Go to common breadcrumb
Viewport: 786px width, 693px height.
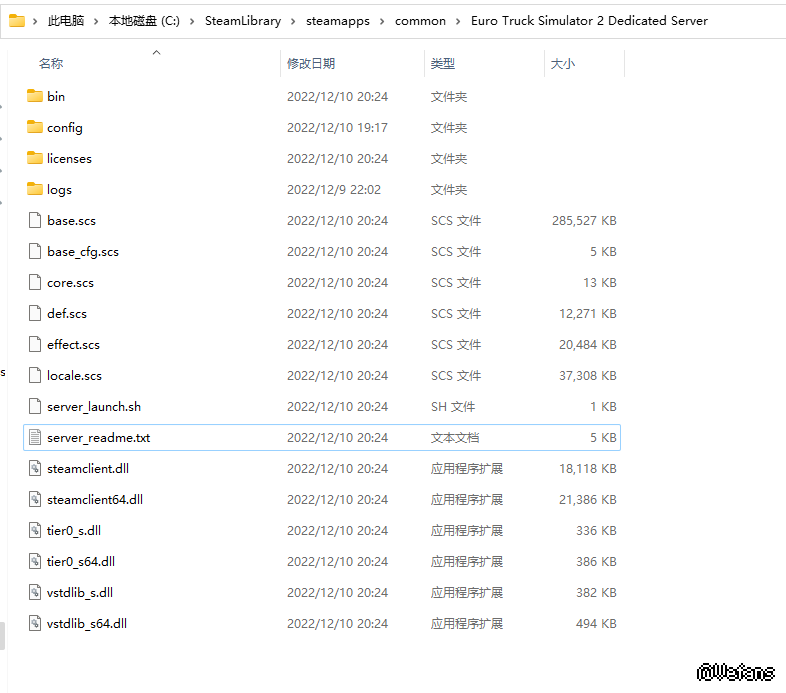tap(420, 21)
